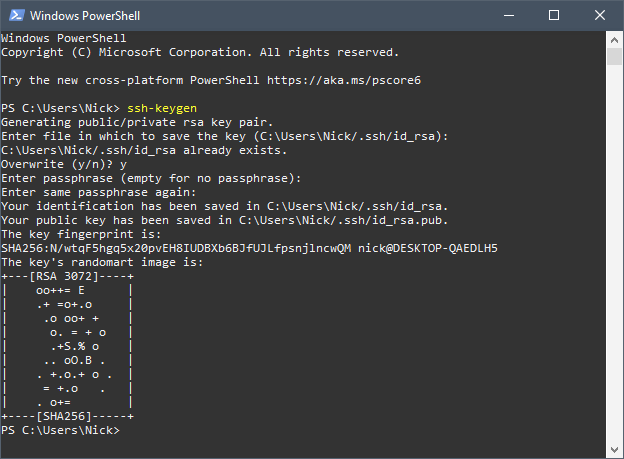Screen dimensions: 624x459
Task: Click the Windows PowerShell title text
Action: pos(85,16)
